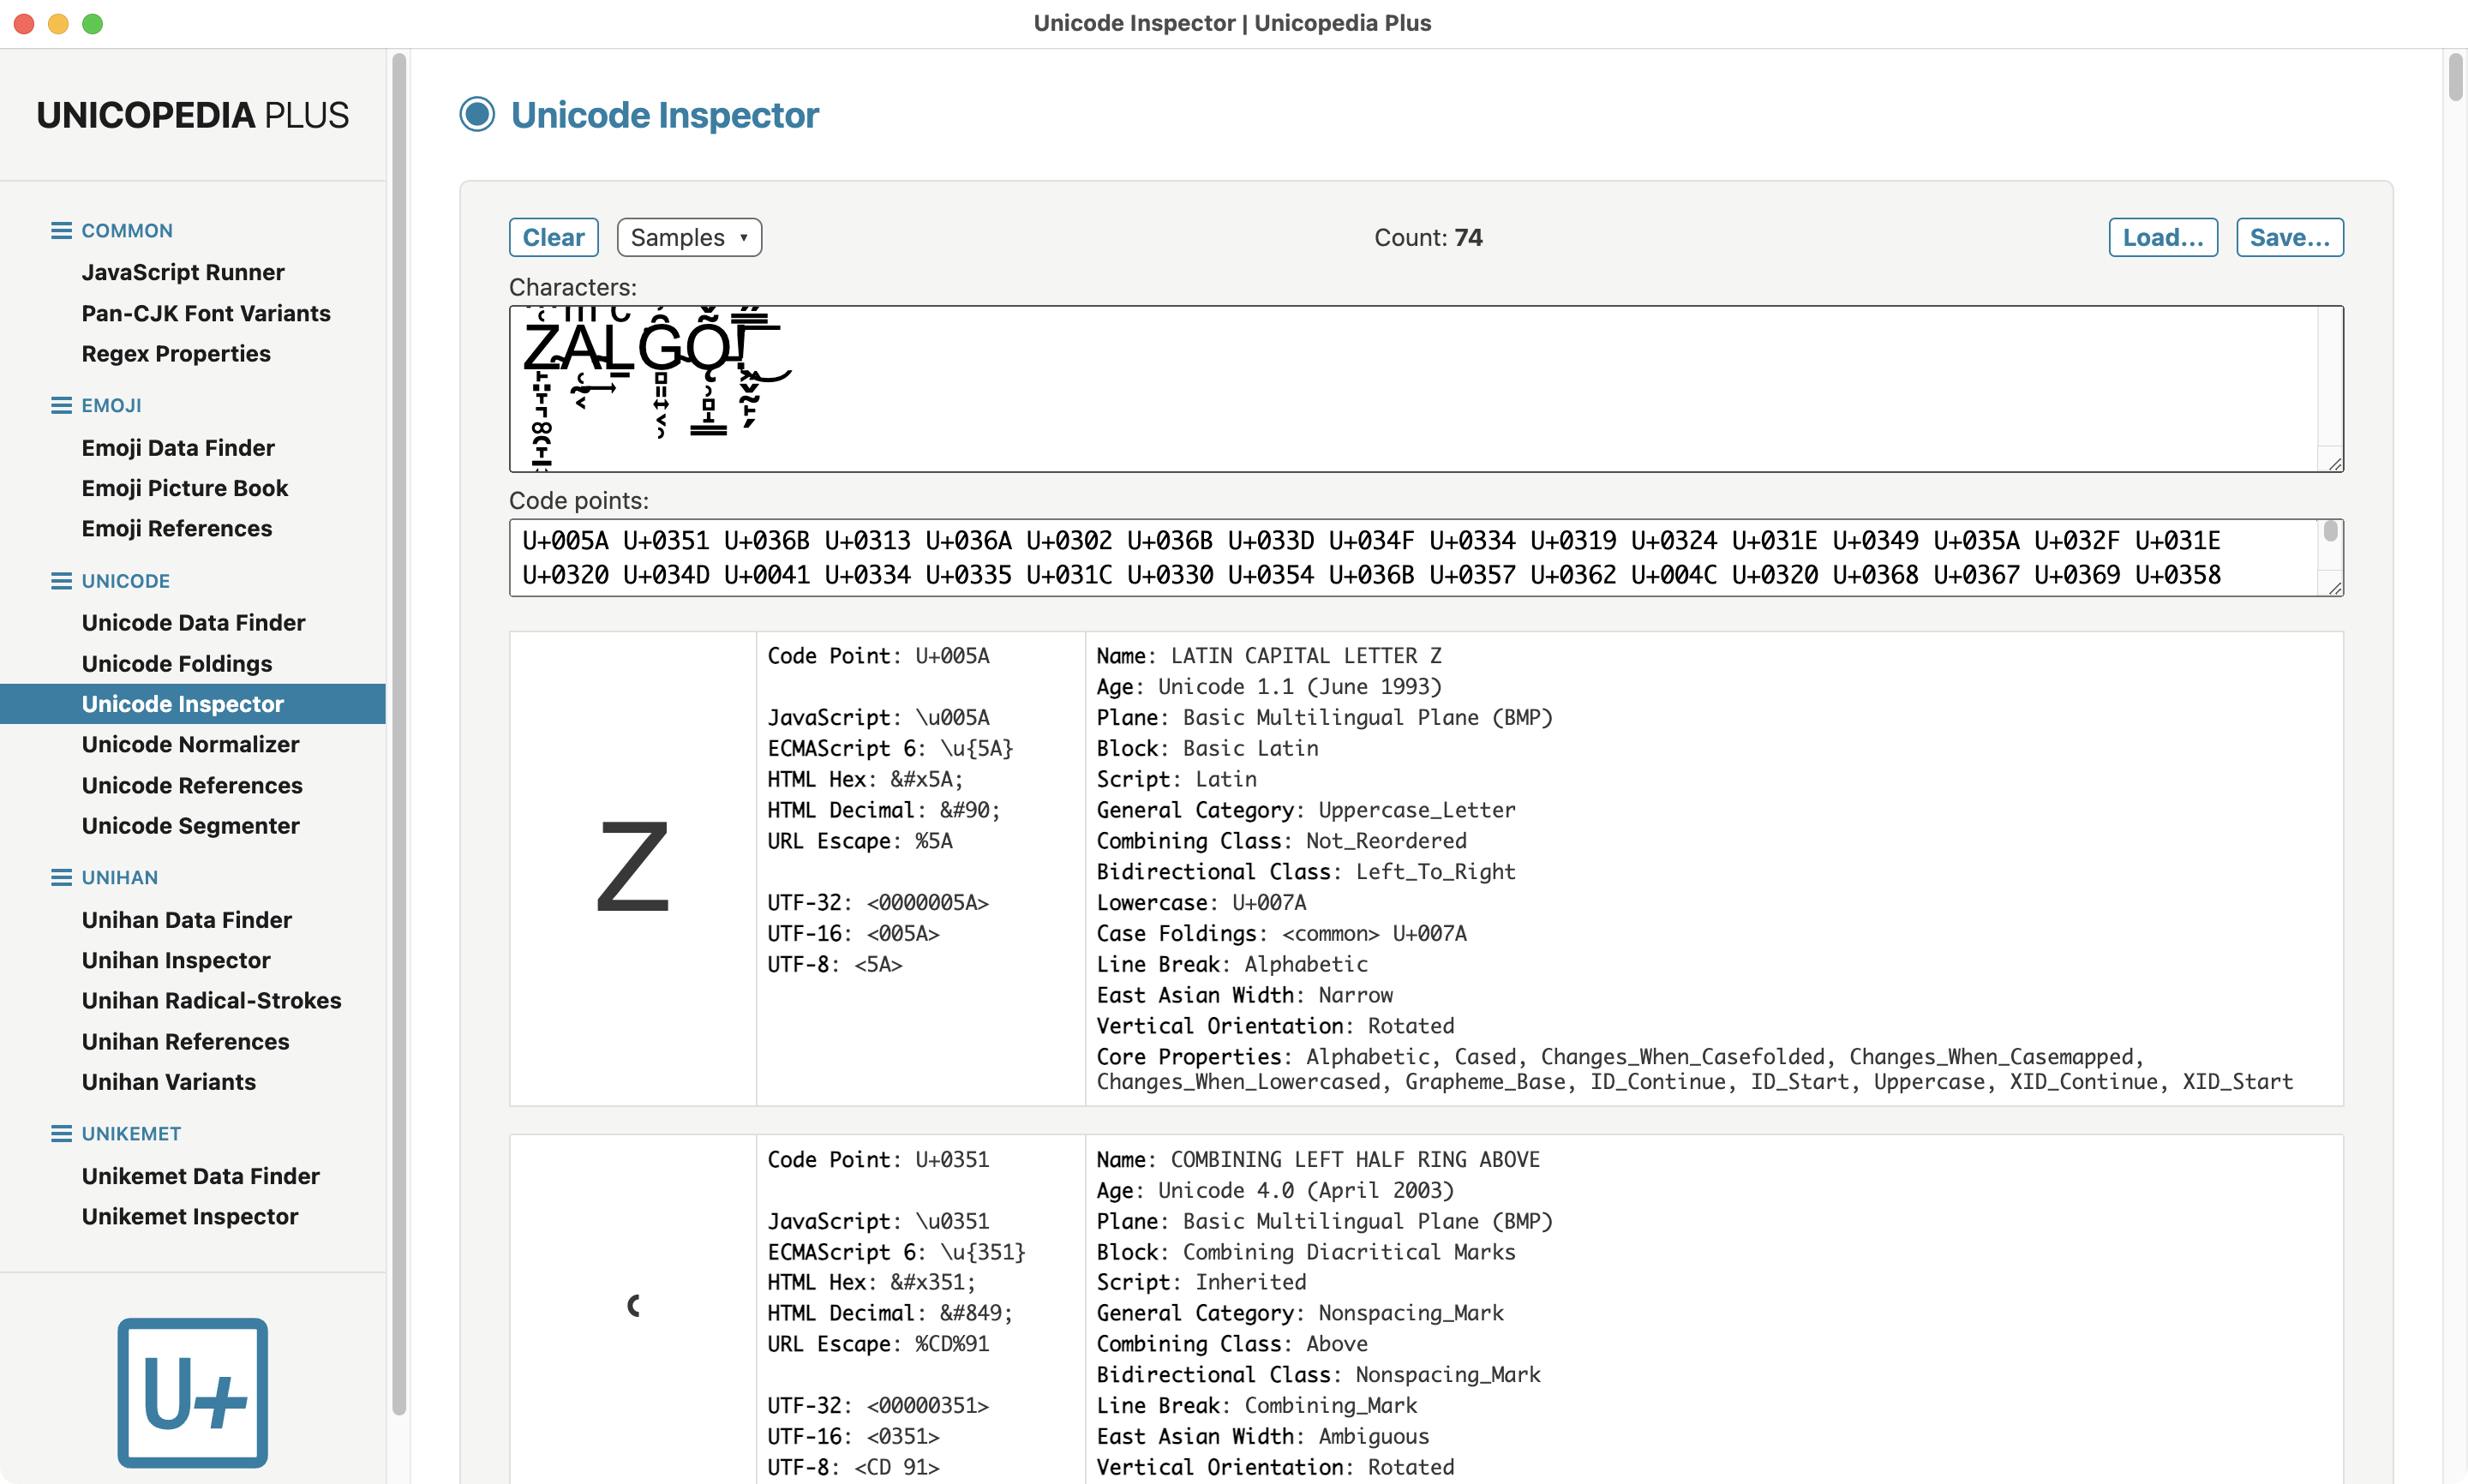Image resolution: width=2468 pixels, height=1484 pixels.
Task: Click the UNIHAN section hamburger icon
Action: [x=61, y=877]
